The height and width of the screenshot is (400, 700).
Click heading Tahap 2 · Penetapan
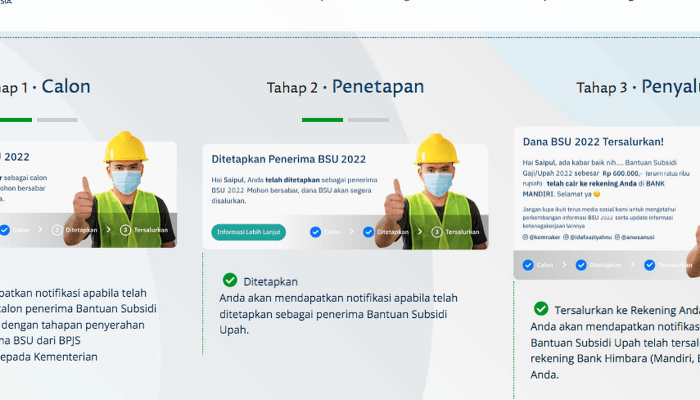pos(345,87)
